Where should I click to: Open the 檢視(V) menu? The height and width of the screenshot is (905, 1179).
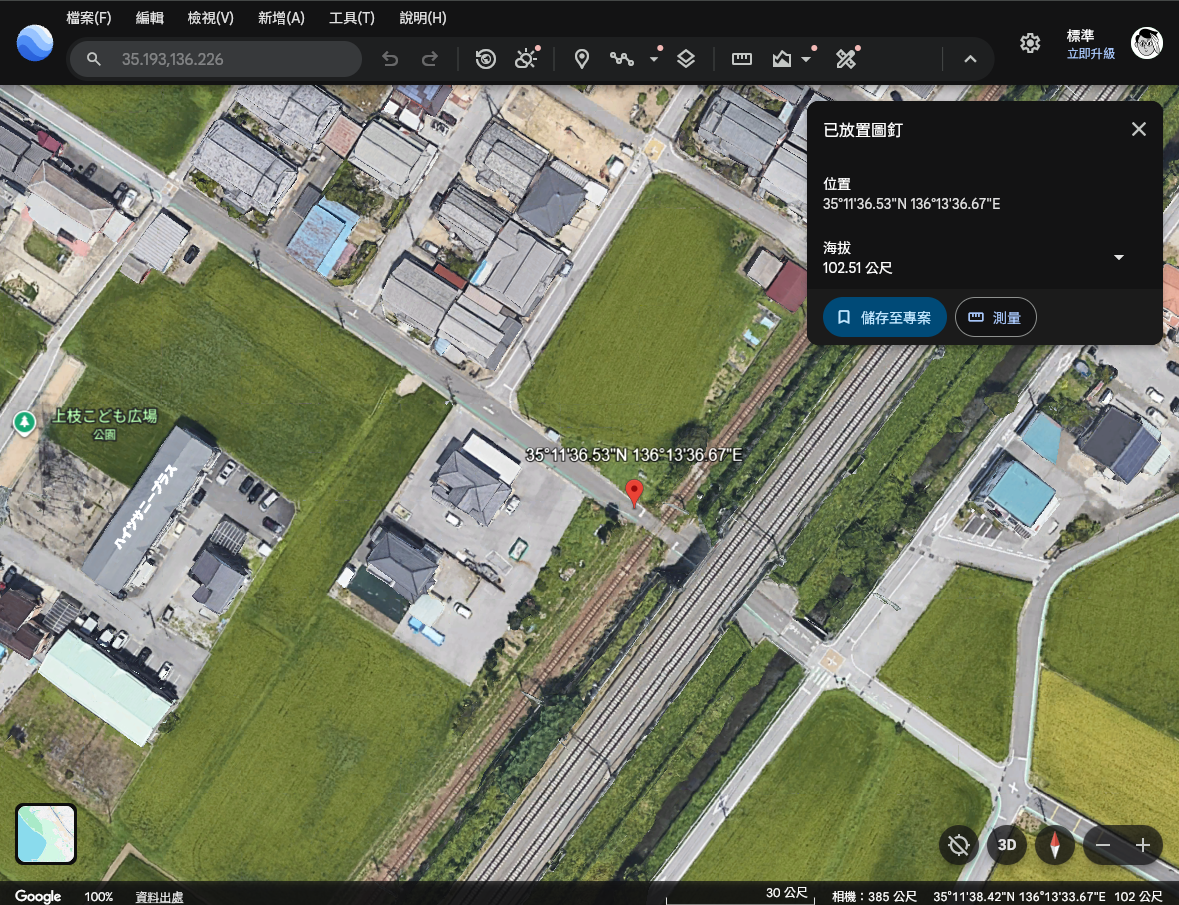click(211, 18)
